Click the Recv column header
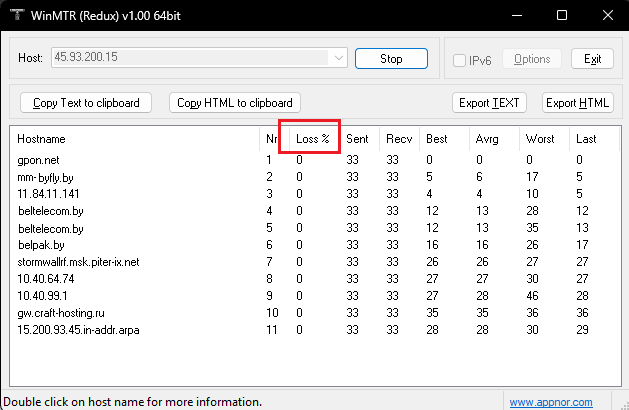The image size is (629, 410). point(399,139)
